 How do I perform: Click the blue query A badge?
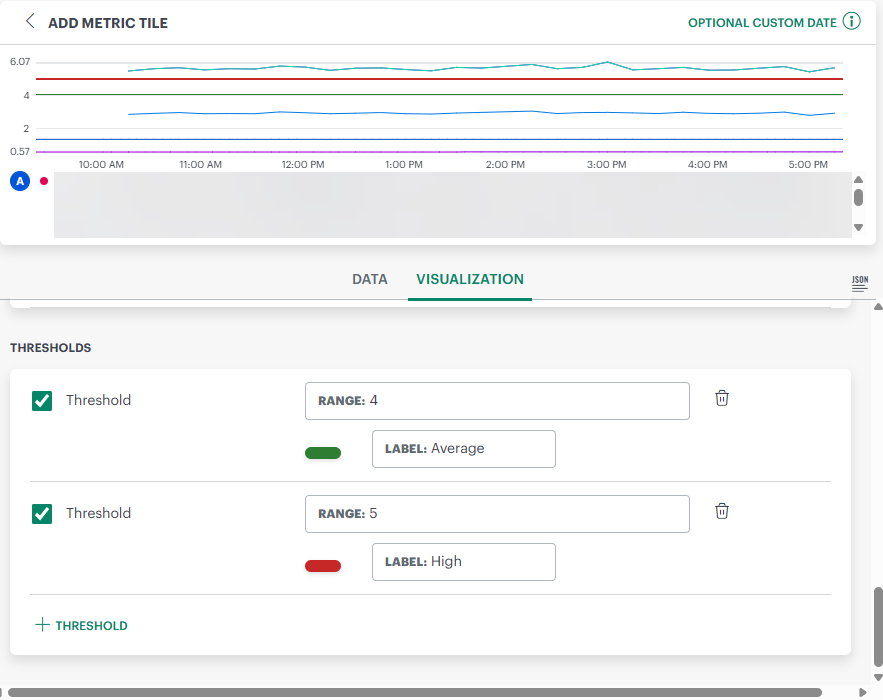tap(19, 181)
